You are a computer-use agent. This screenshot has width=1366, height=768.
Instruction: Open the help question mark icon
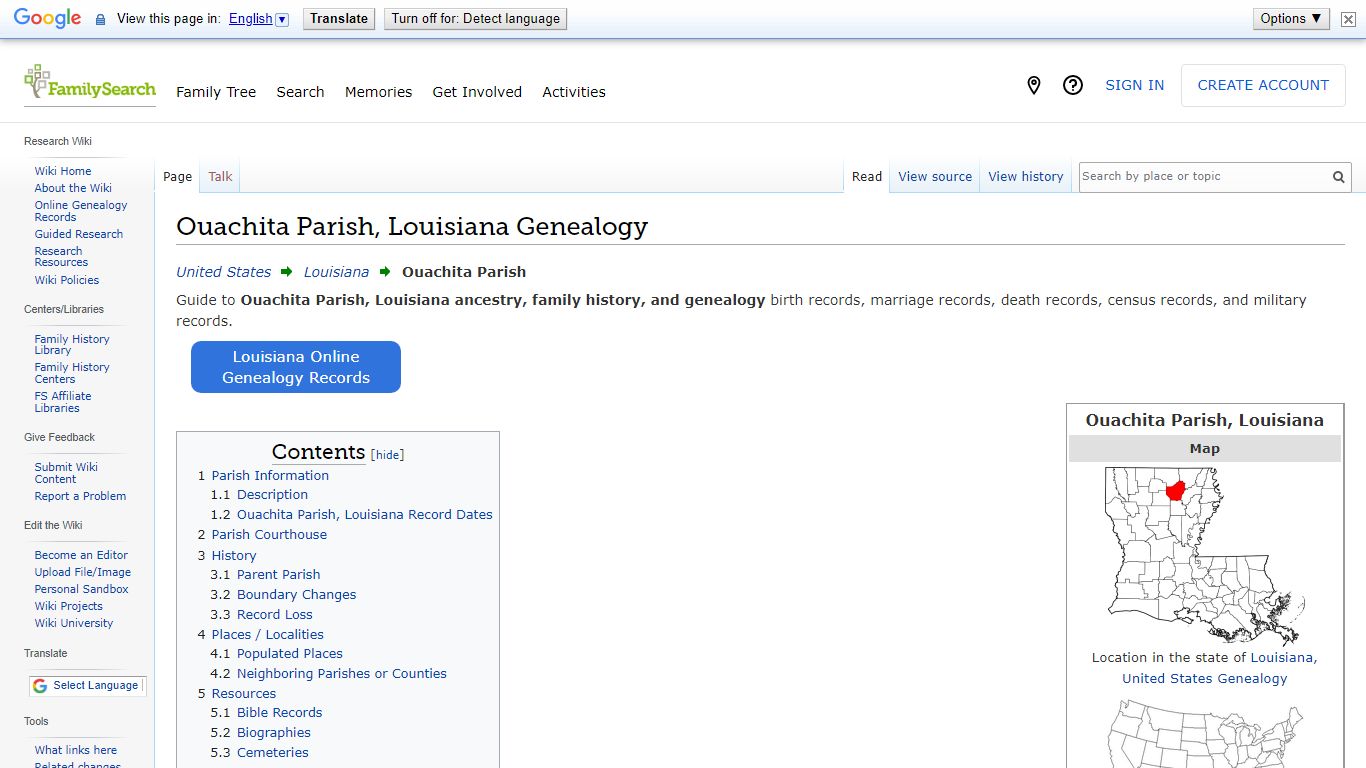(1073, 86)
